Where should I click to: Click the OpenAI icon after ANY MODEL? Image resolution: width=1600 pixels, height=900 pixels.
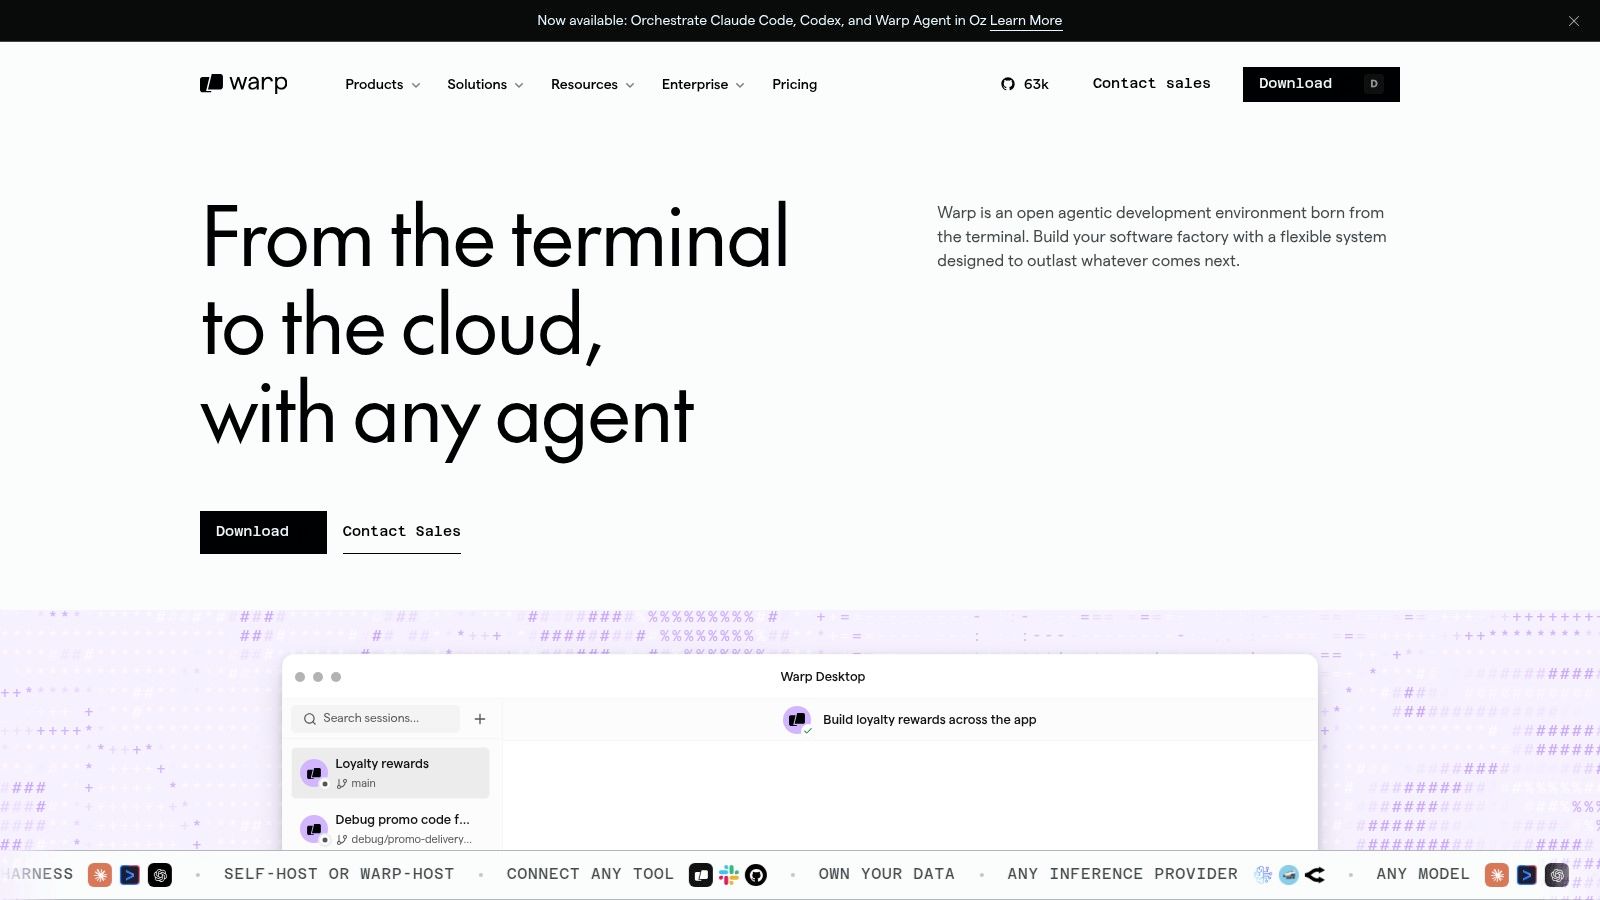coord(1557,875)
